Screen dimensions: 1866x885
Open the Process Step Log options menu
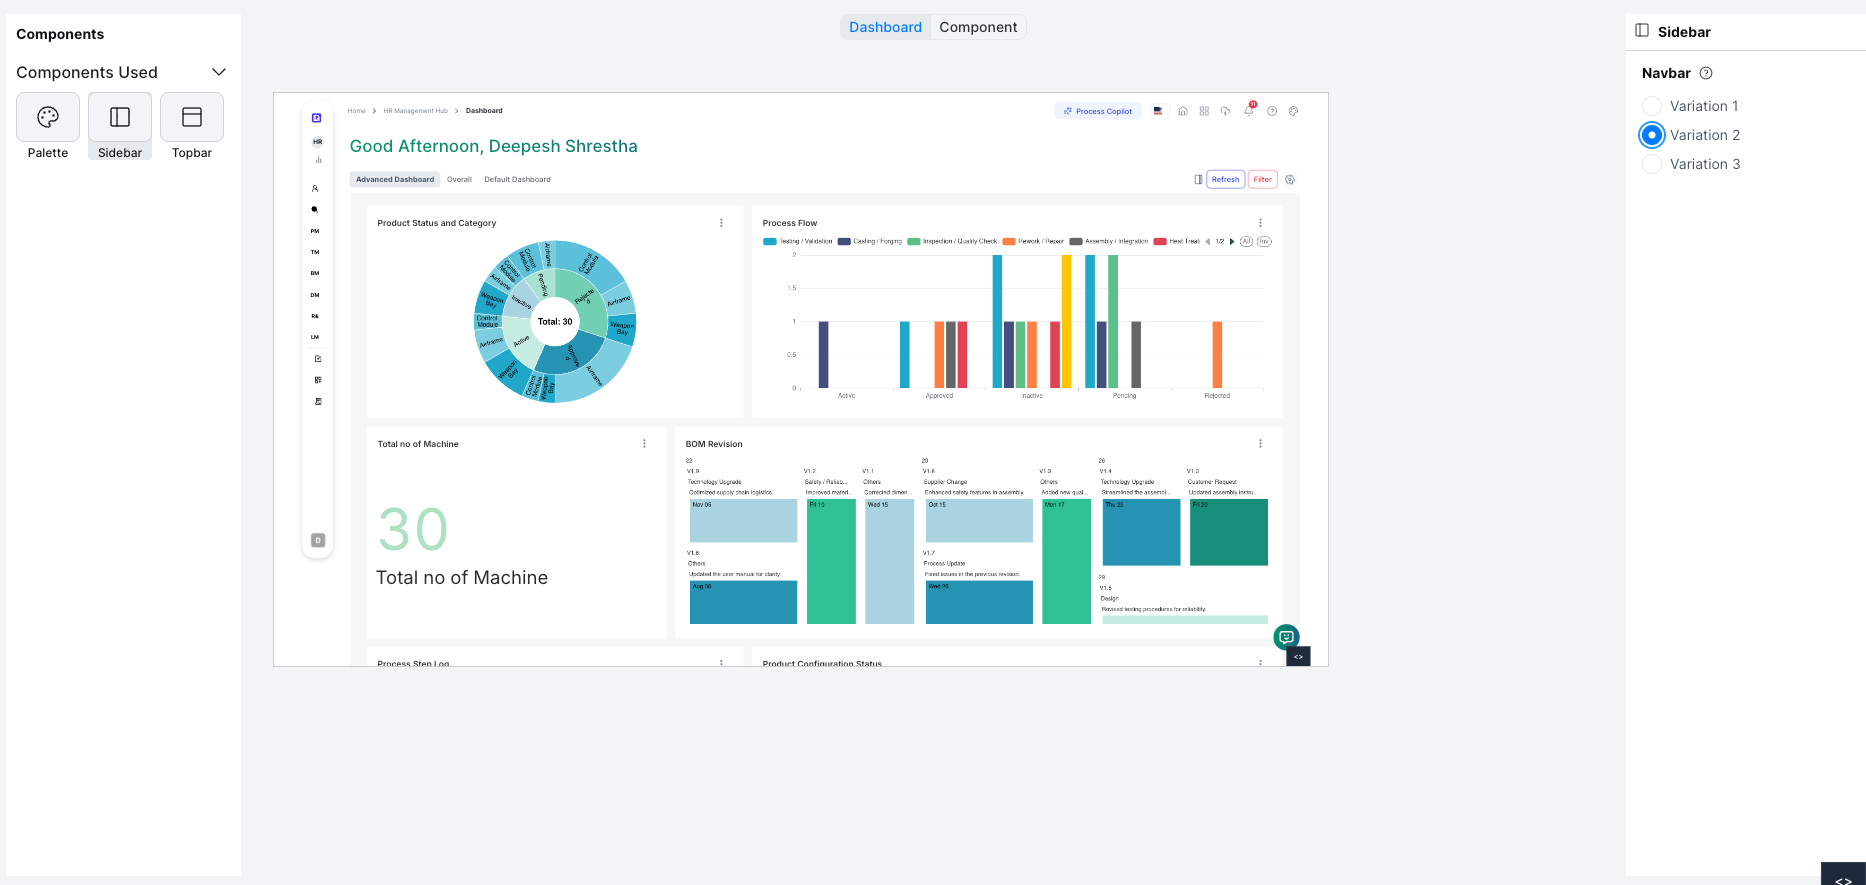[x=721, y=662]
